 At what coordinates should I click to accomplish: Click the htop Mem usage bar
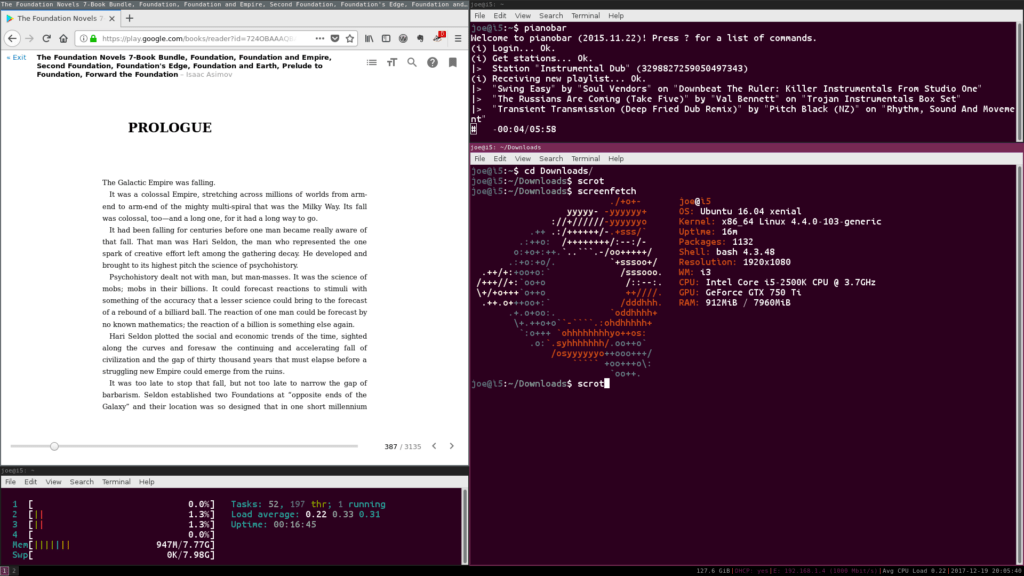click(114, 545)
